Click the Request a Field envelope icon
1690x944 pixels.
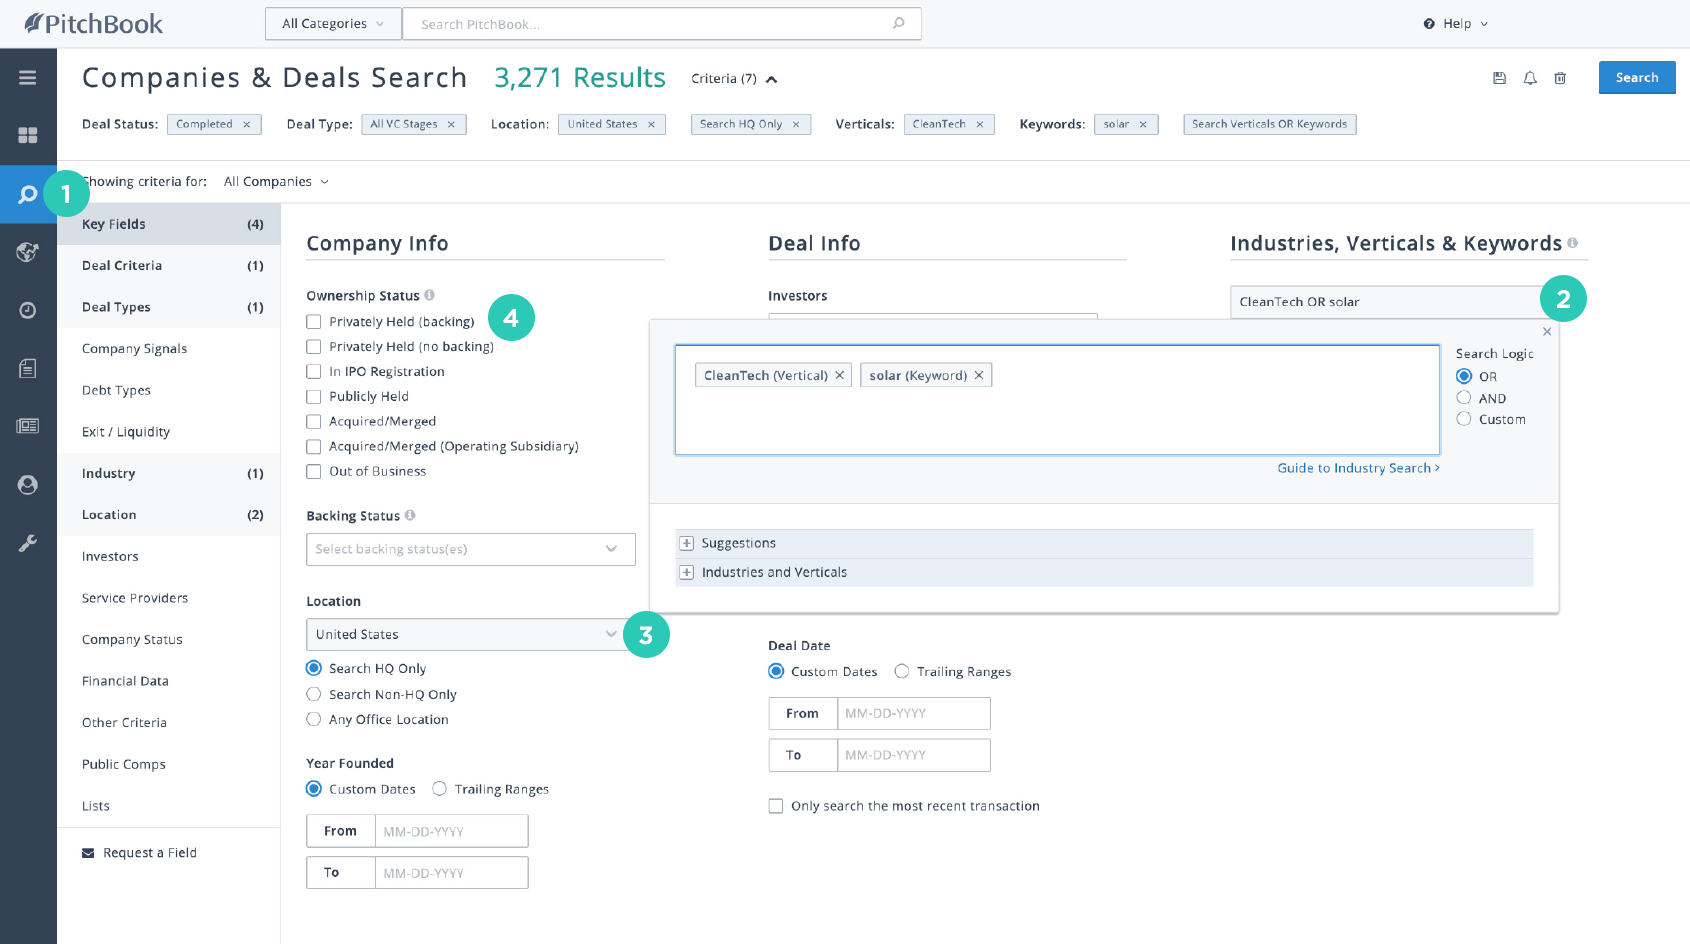point(88,853)
